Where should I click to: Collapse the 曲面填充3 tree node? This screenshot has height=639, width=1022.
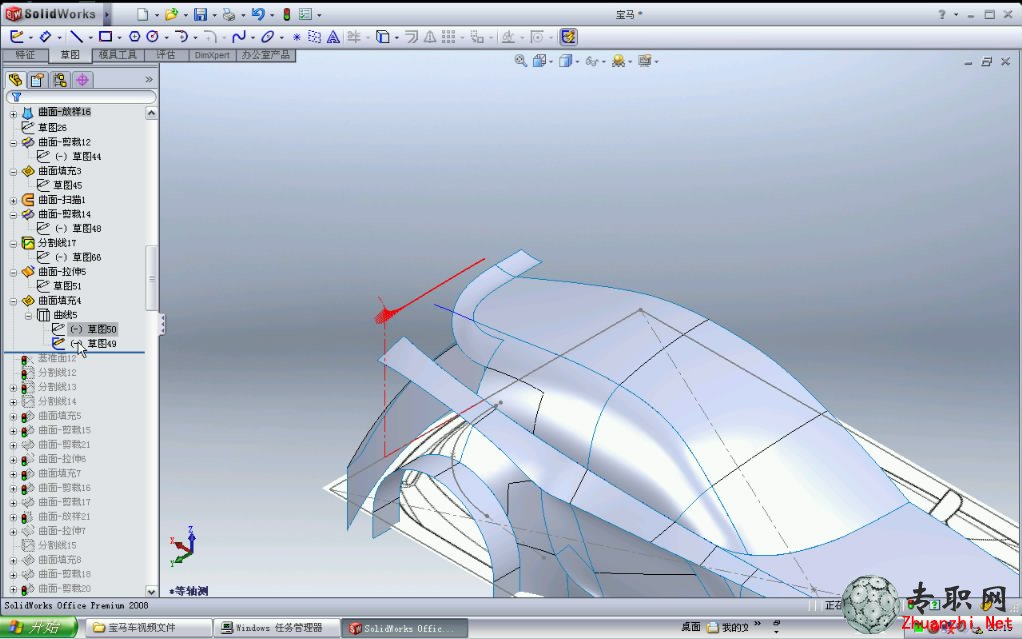click(14, 171)
